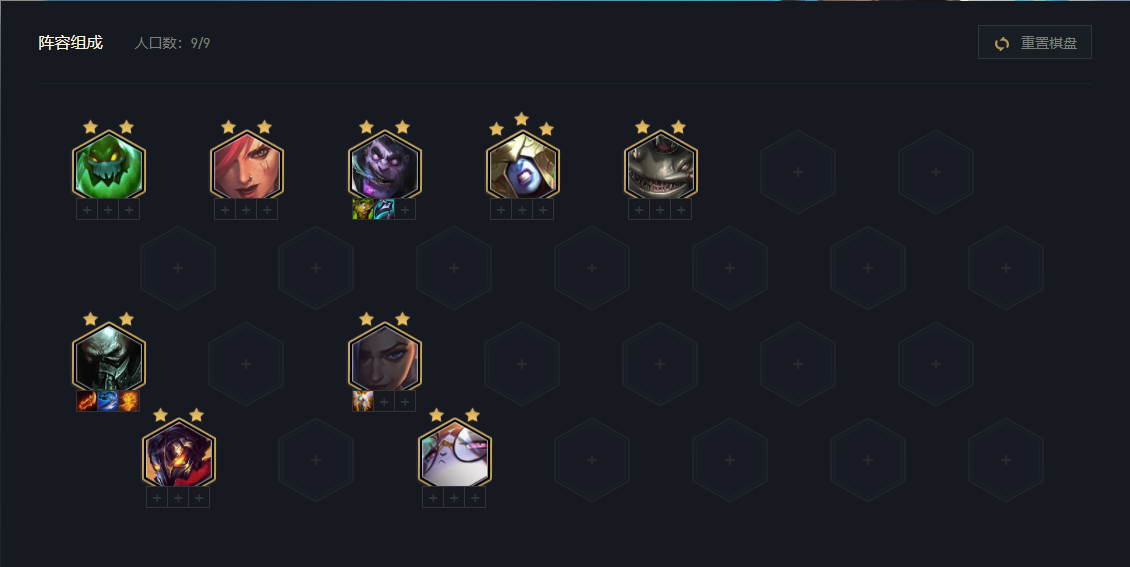Select the green Zac champion hexagon
This screenshot has width=1130, height=567.
pyautogui.click(x=109, y=165)
